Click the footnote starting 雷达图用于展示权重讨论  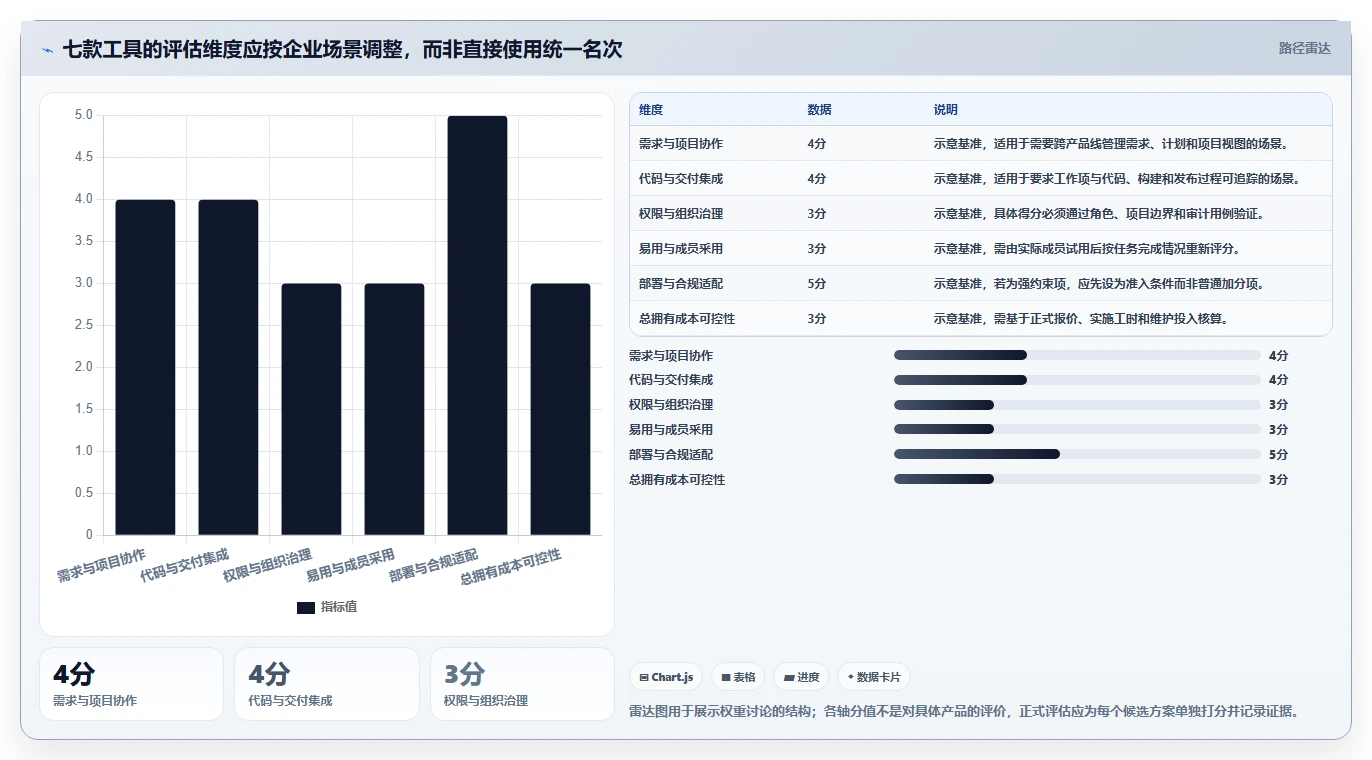(965, 712)
